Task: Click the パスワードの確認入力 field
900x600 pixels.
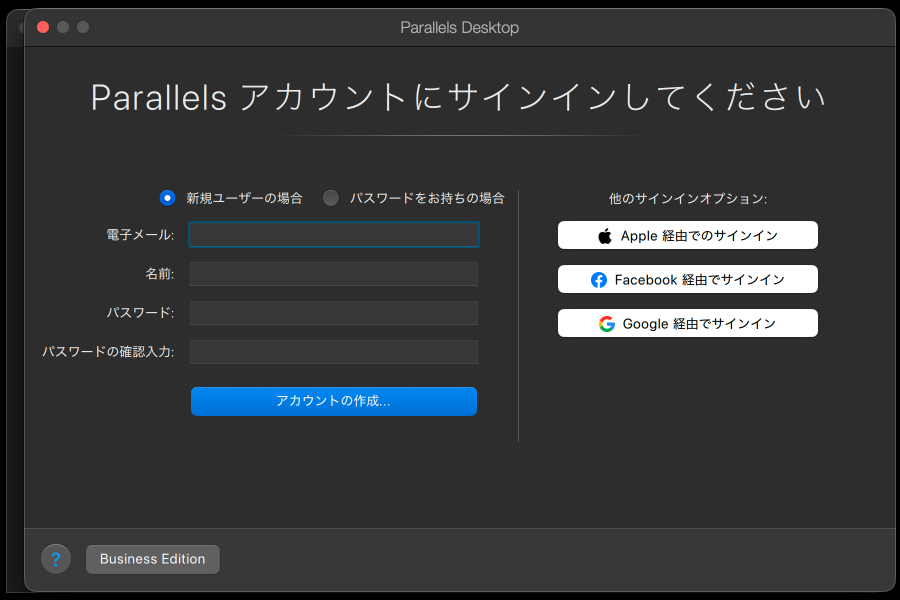Action: click(333, 351)
